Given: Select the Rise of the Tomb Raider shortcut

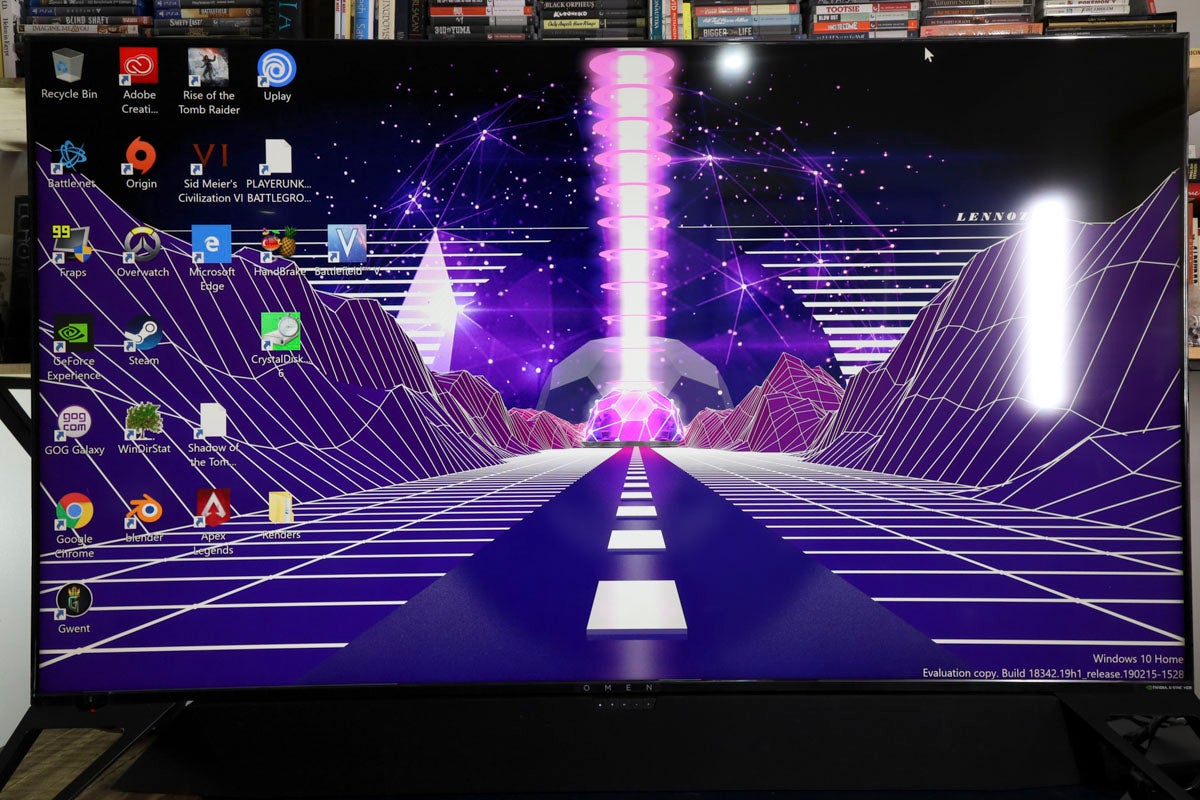Looking at the screenshot, I should (x=208, y=67).
